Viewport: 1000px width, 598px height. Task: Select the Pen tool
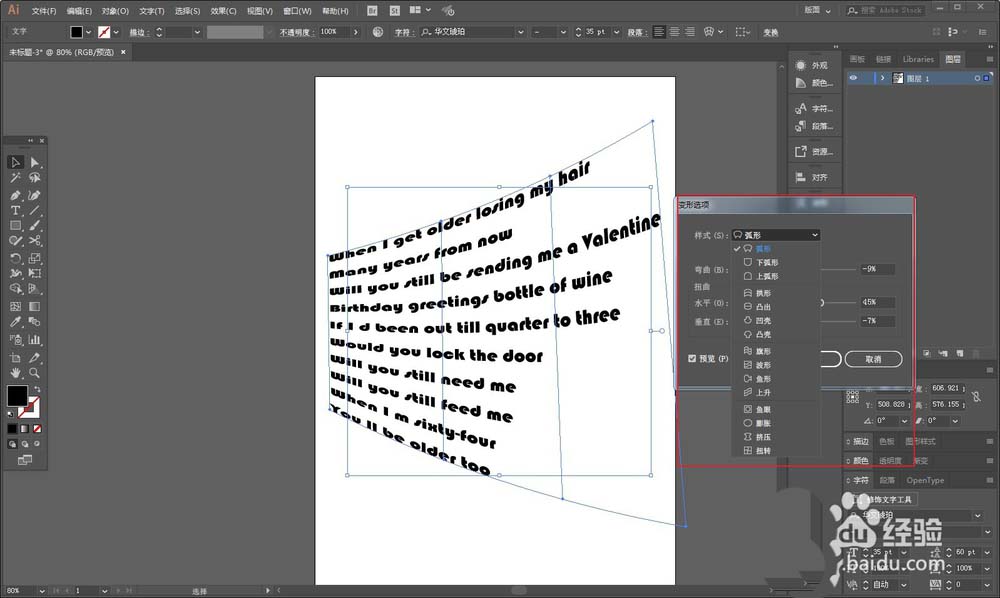15,195
